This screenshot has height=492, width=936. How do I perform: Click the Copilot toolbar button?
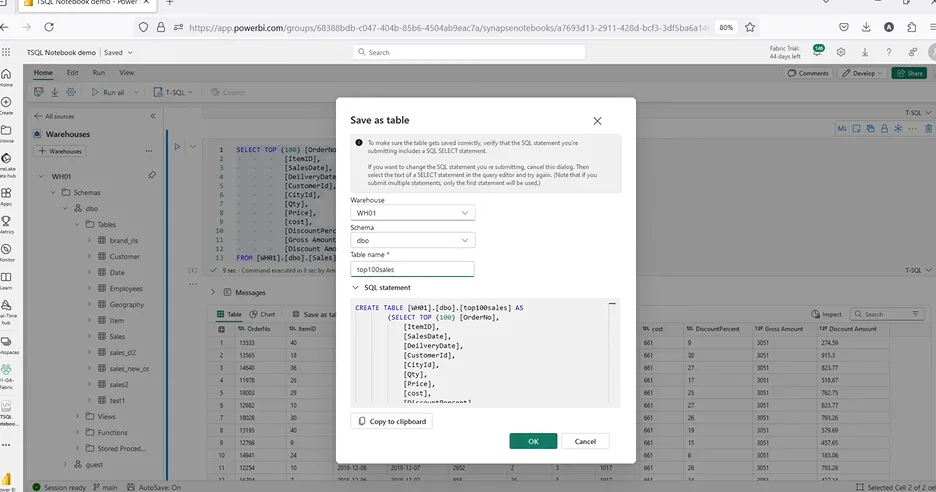tap(227, 92)
